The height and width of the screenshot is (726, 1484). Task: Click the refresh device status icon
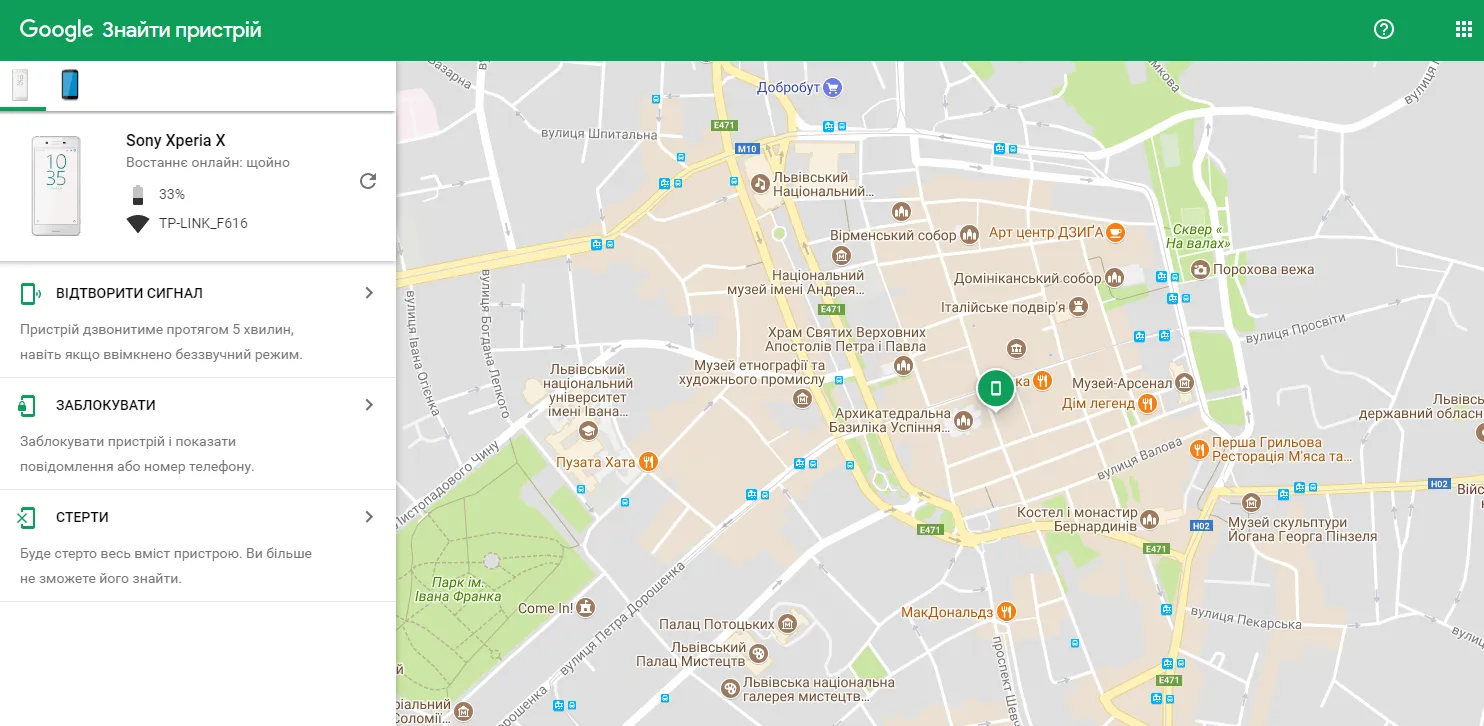coord(368,181)
